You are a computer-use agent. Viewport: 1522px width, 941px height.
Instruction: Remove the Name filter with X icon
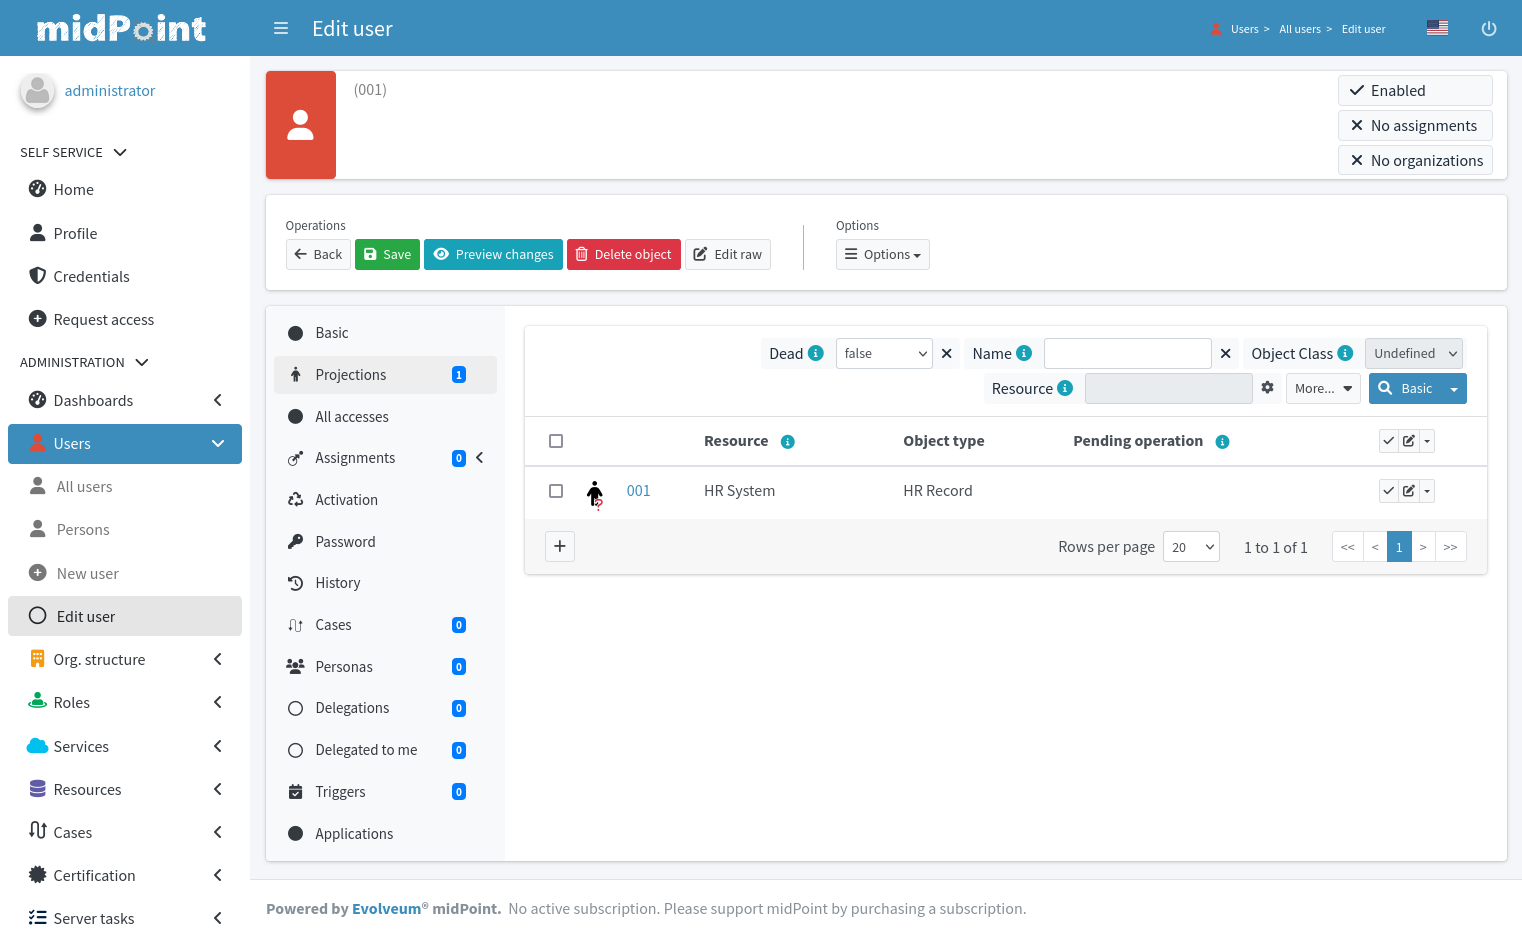pos(1225,354)
